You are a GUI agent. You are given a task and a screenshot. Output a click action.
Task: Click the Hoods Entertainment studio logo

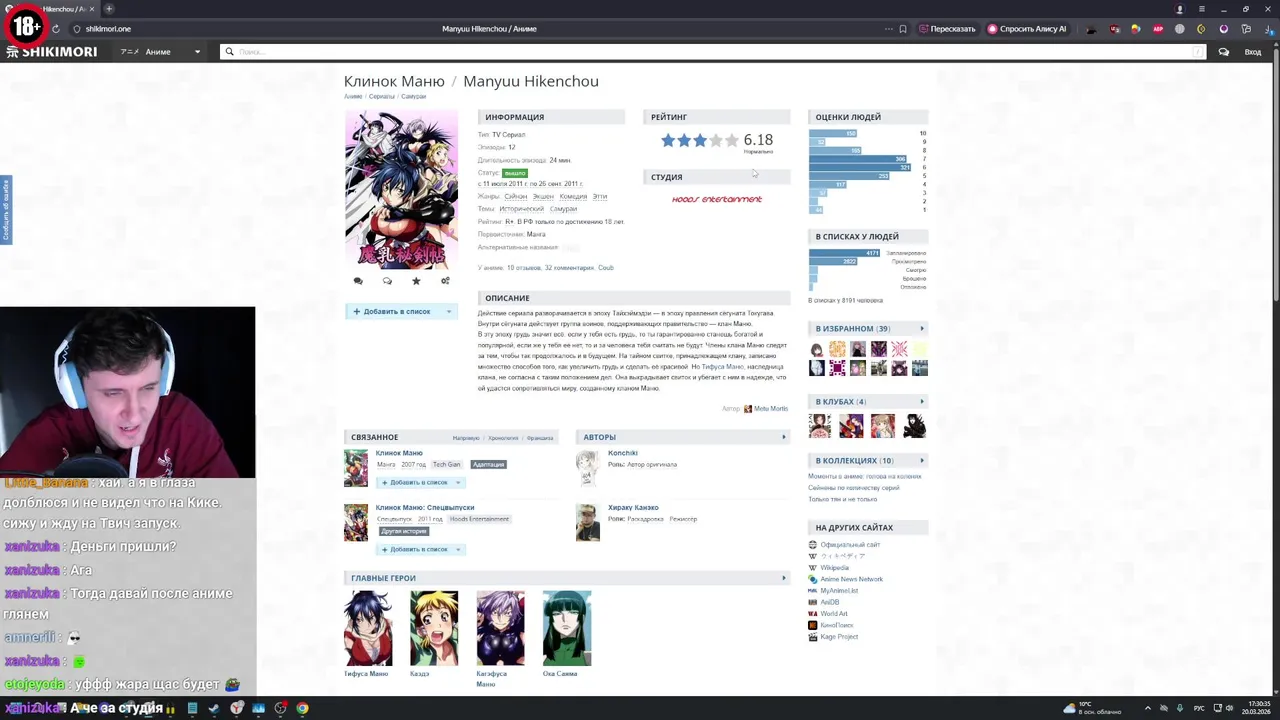717,199
